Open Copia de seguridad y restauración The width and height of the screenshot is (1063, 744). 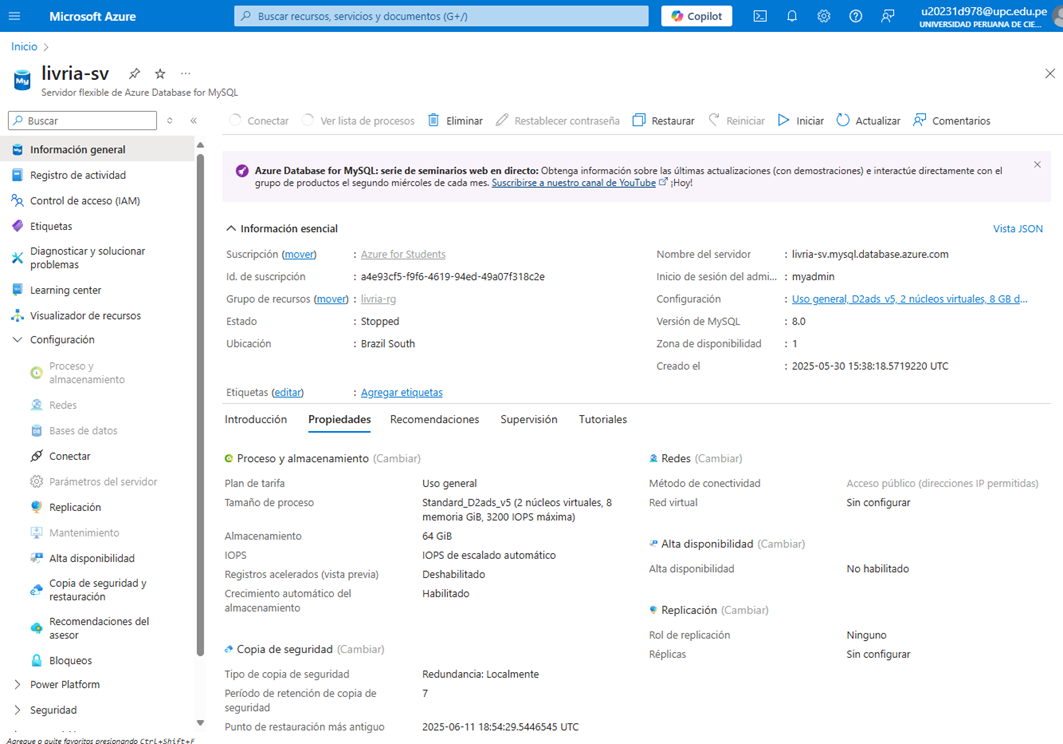click(x=97, y=590)
